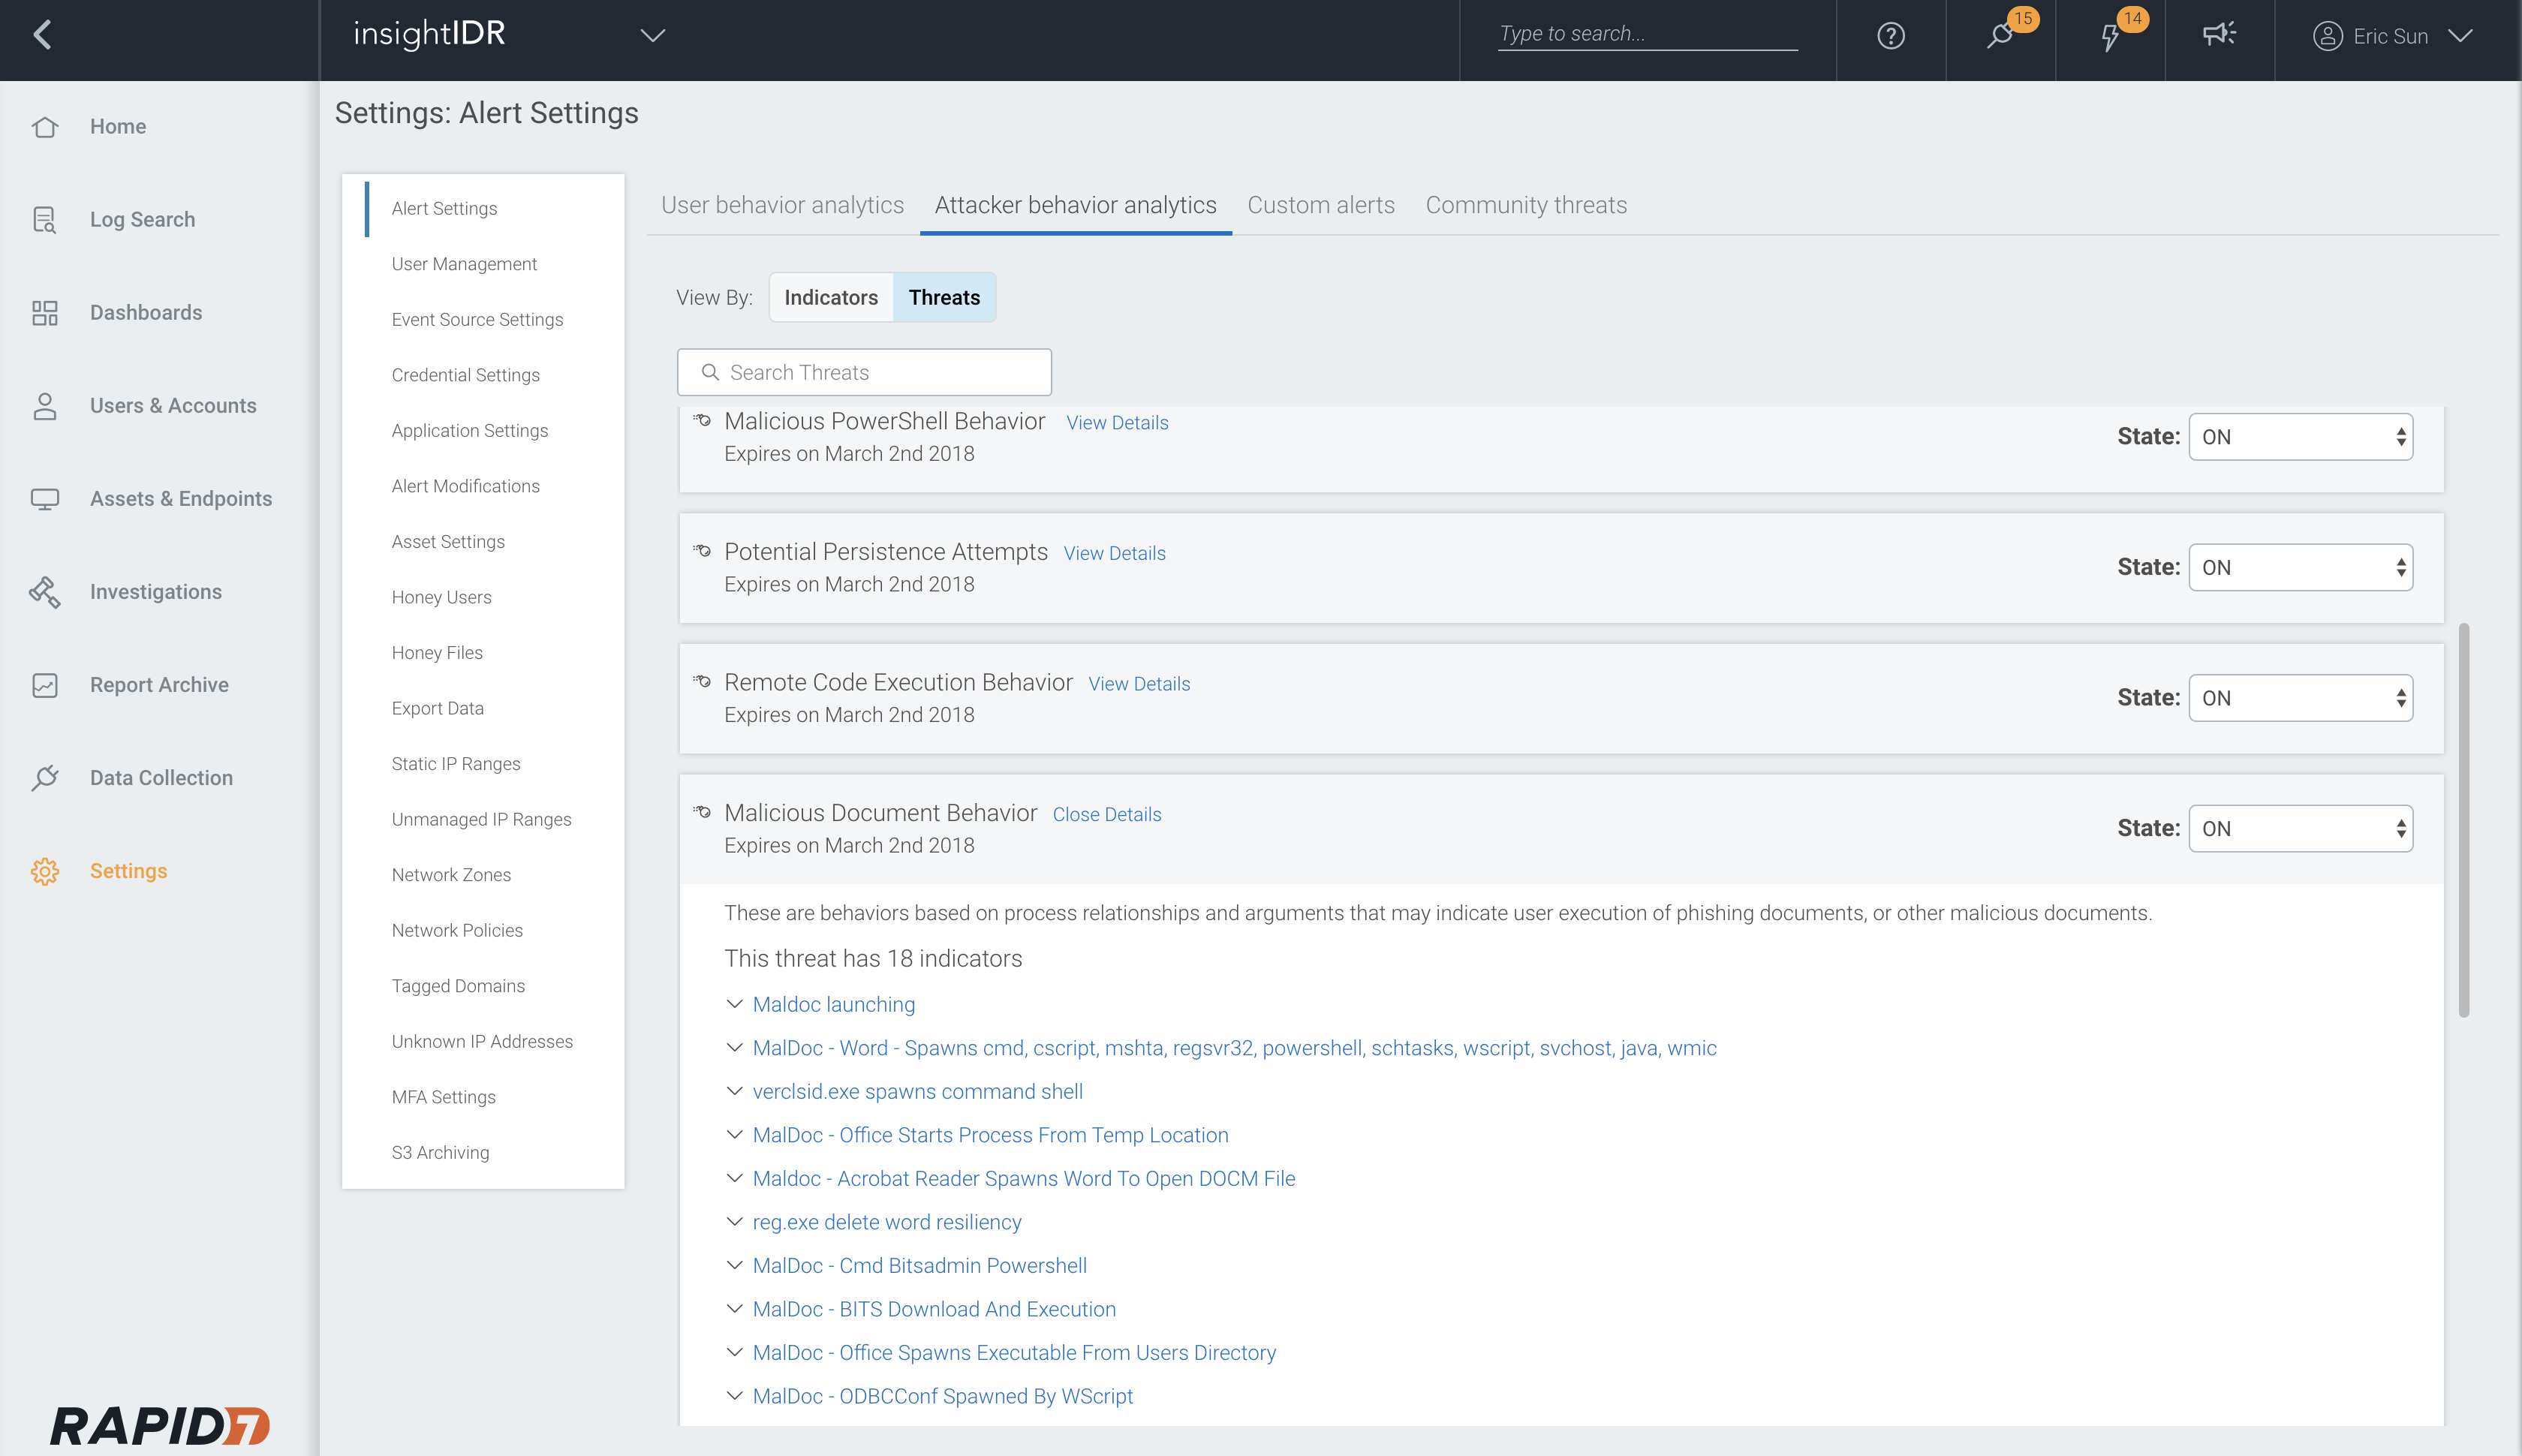Switch to Custom alerts tab
Viewport: 2522px width, 1456px height.
[x=1320, y=205]
